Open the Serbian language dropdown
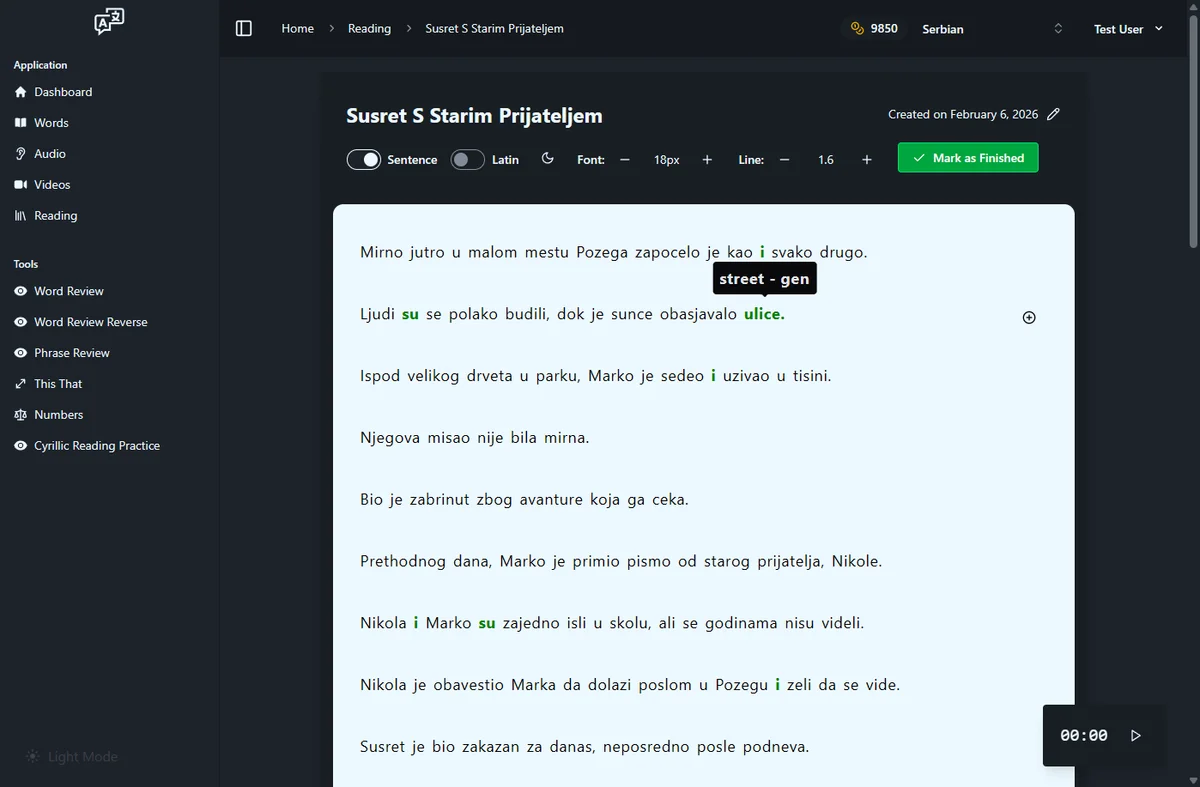 991,29
